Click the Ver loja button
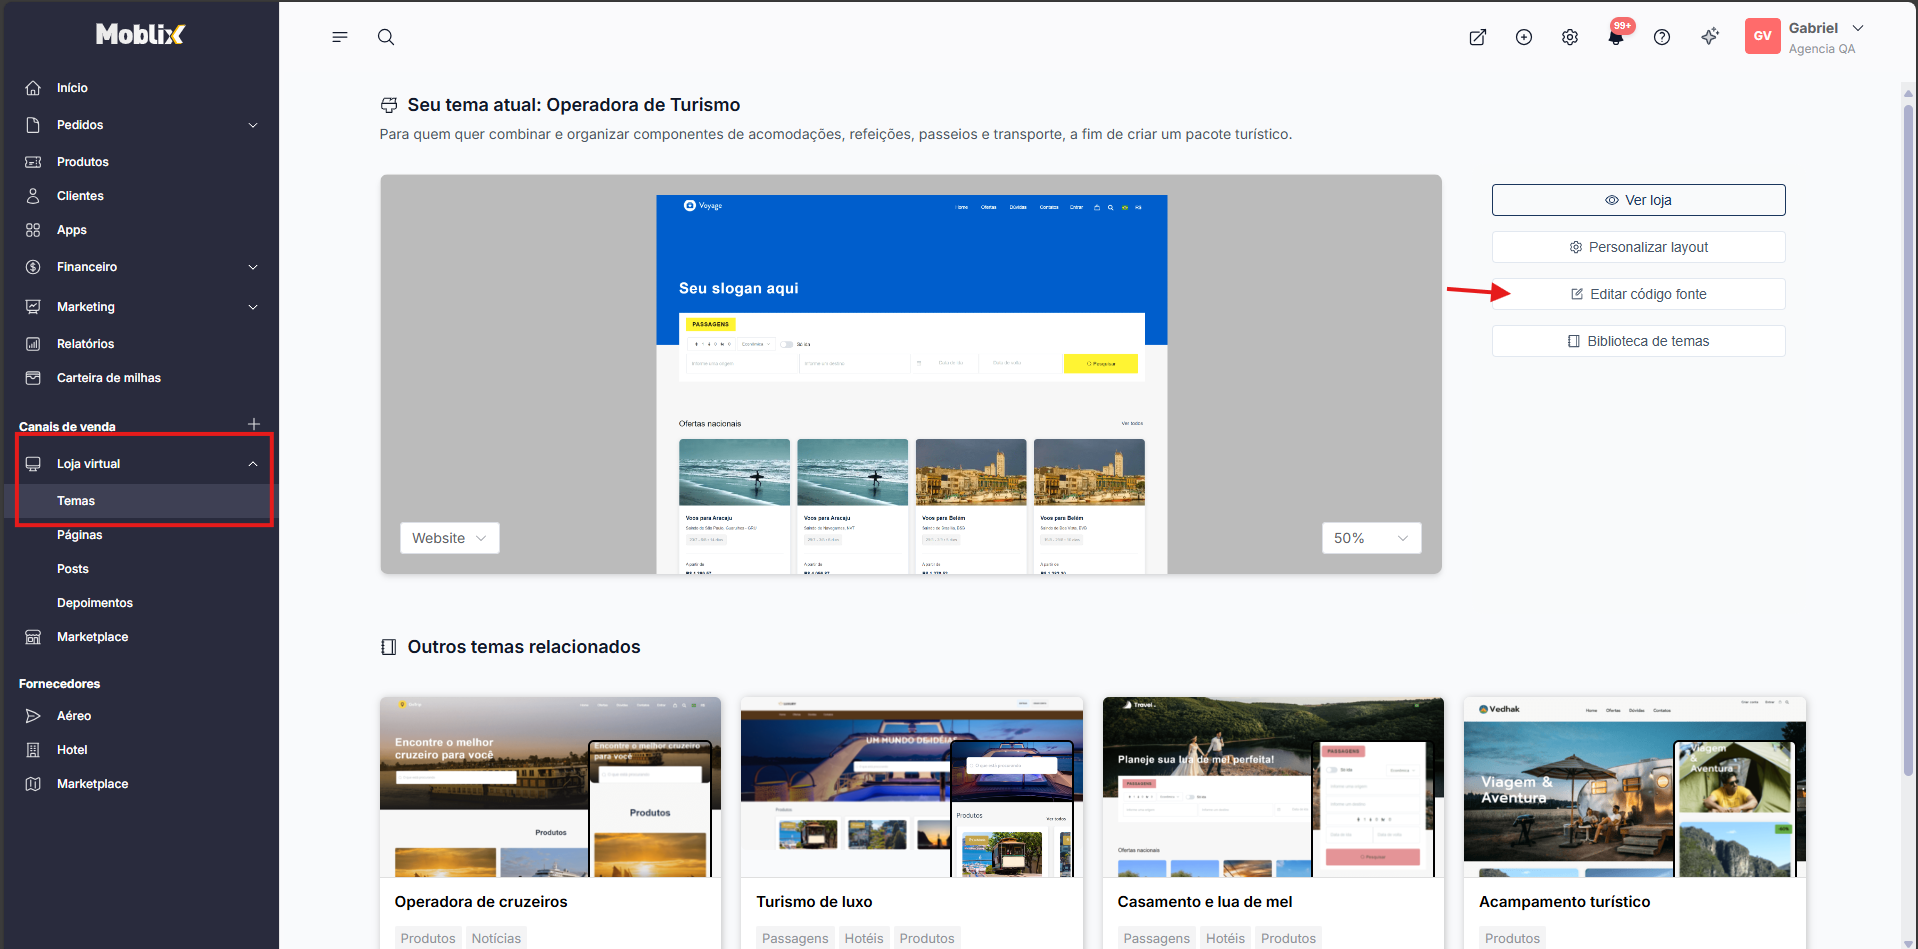 [x=1637, y=199]
